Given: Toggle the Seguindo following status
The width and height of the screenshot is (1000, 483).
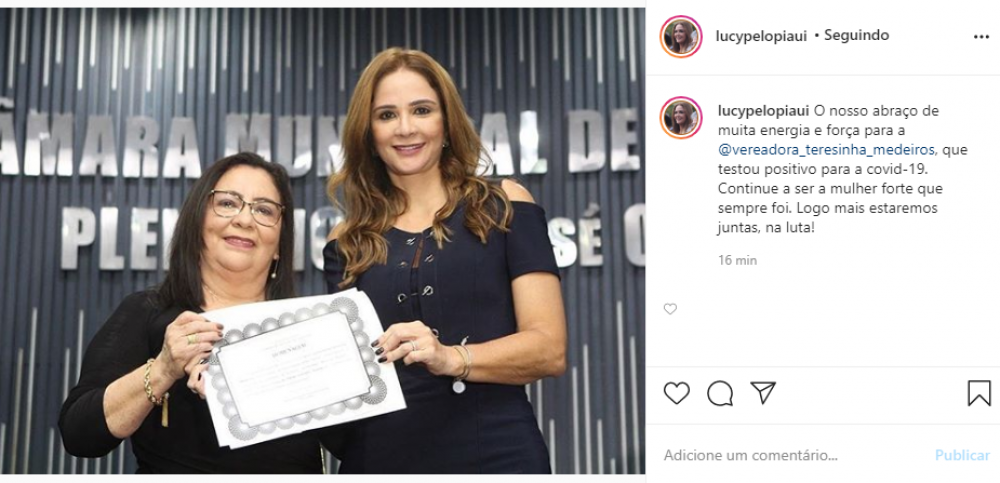Looking at the screenshot, I should pos(857,36).
